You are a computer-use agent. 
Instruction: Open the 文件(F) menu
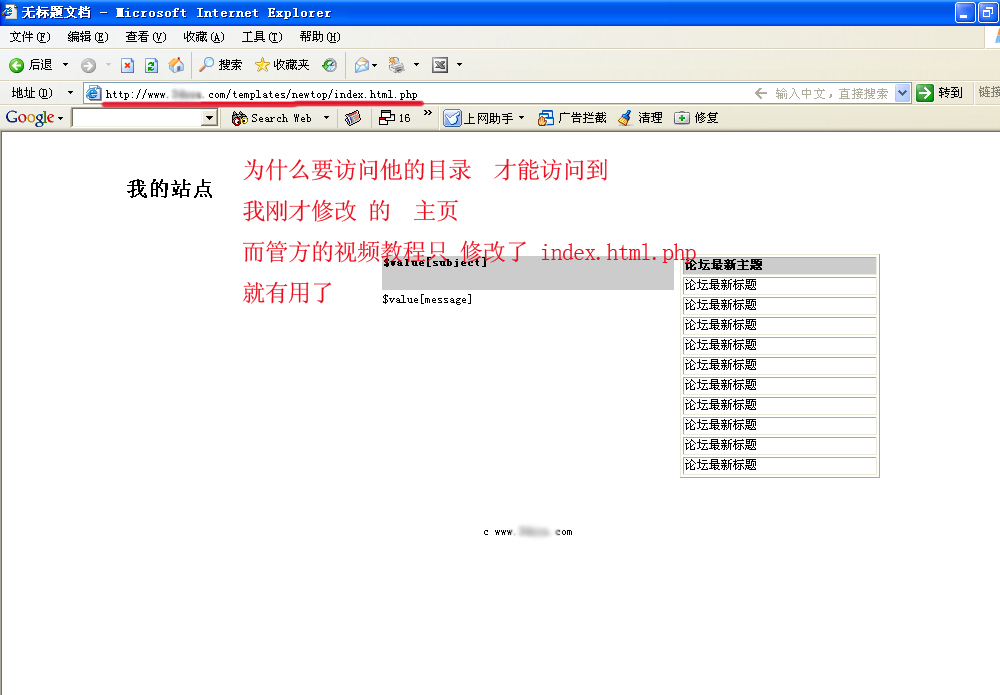pyautogui.click(x=30, y=37)
